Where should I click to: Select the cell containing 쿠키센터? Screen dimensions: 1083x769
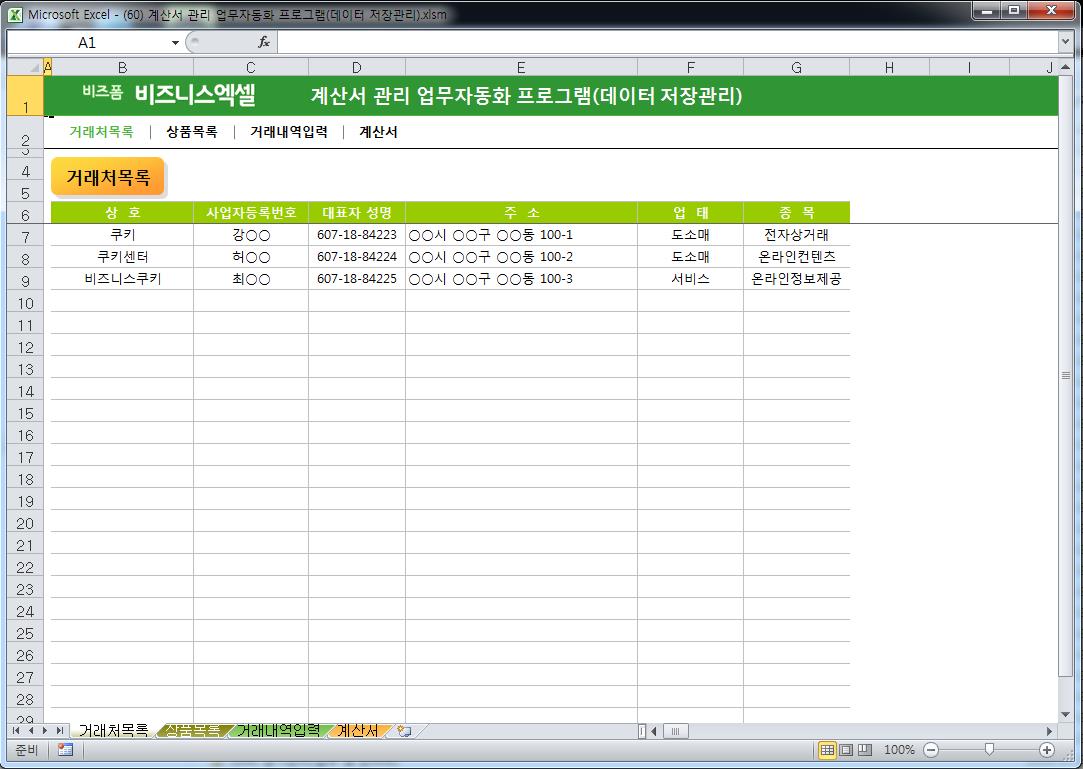[x=122, y=257]
